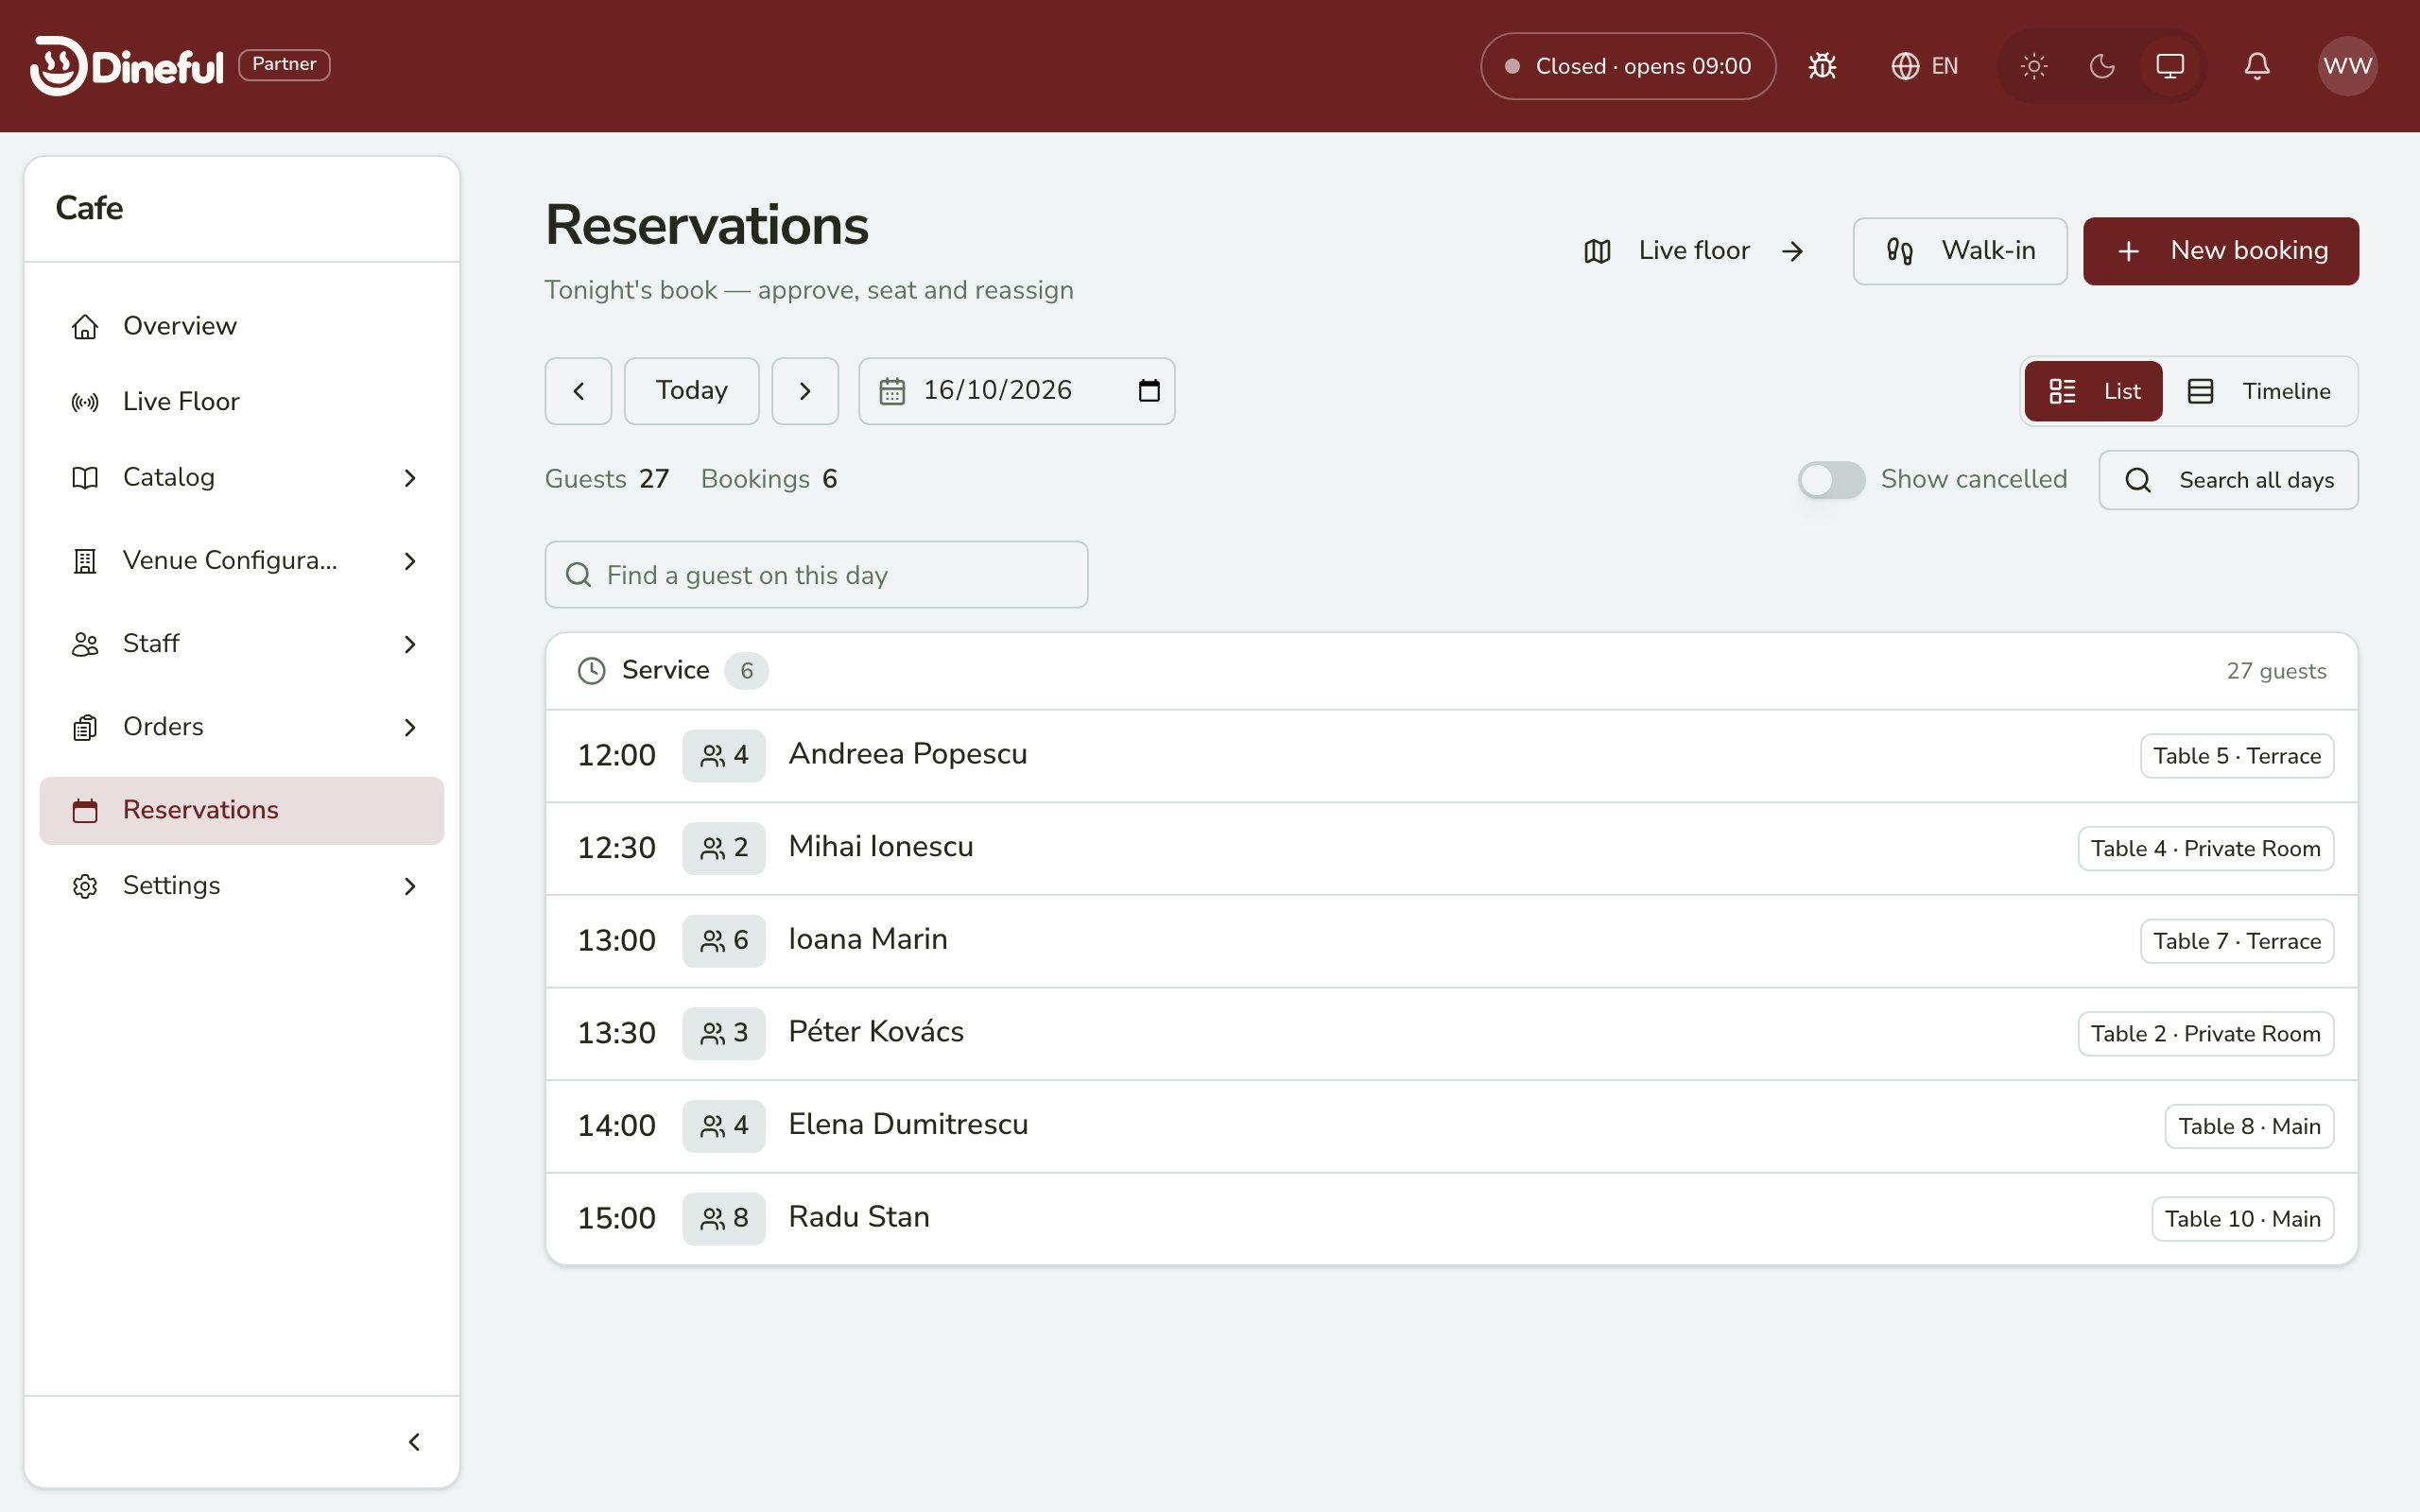Expand the Settings submenu

(242, 886)
